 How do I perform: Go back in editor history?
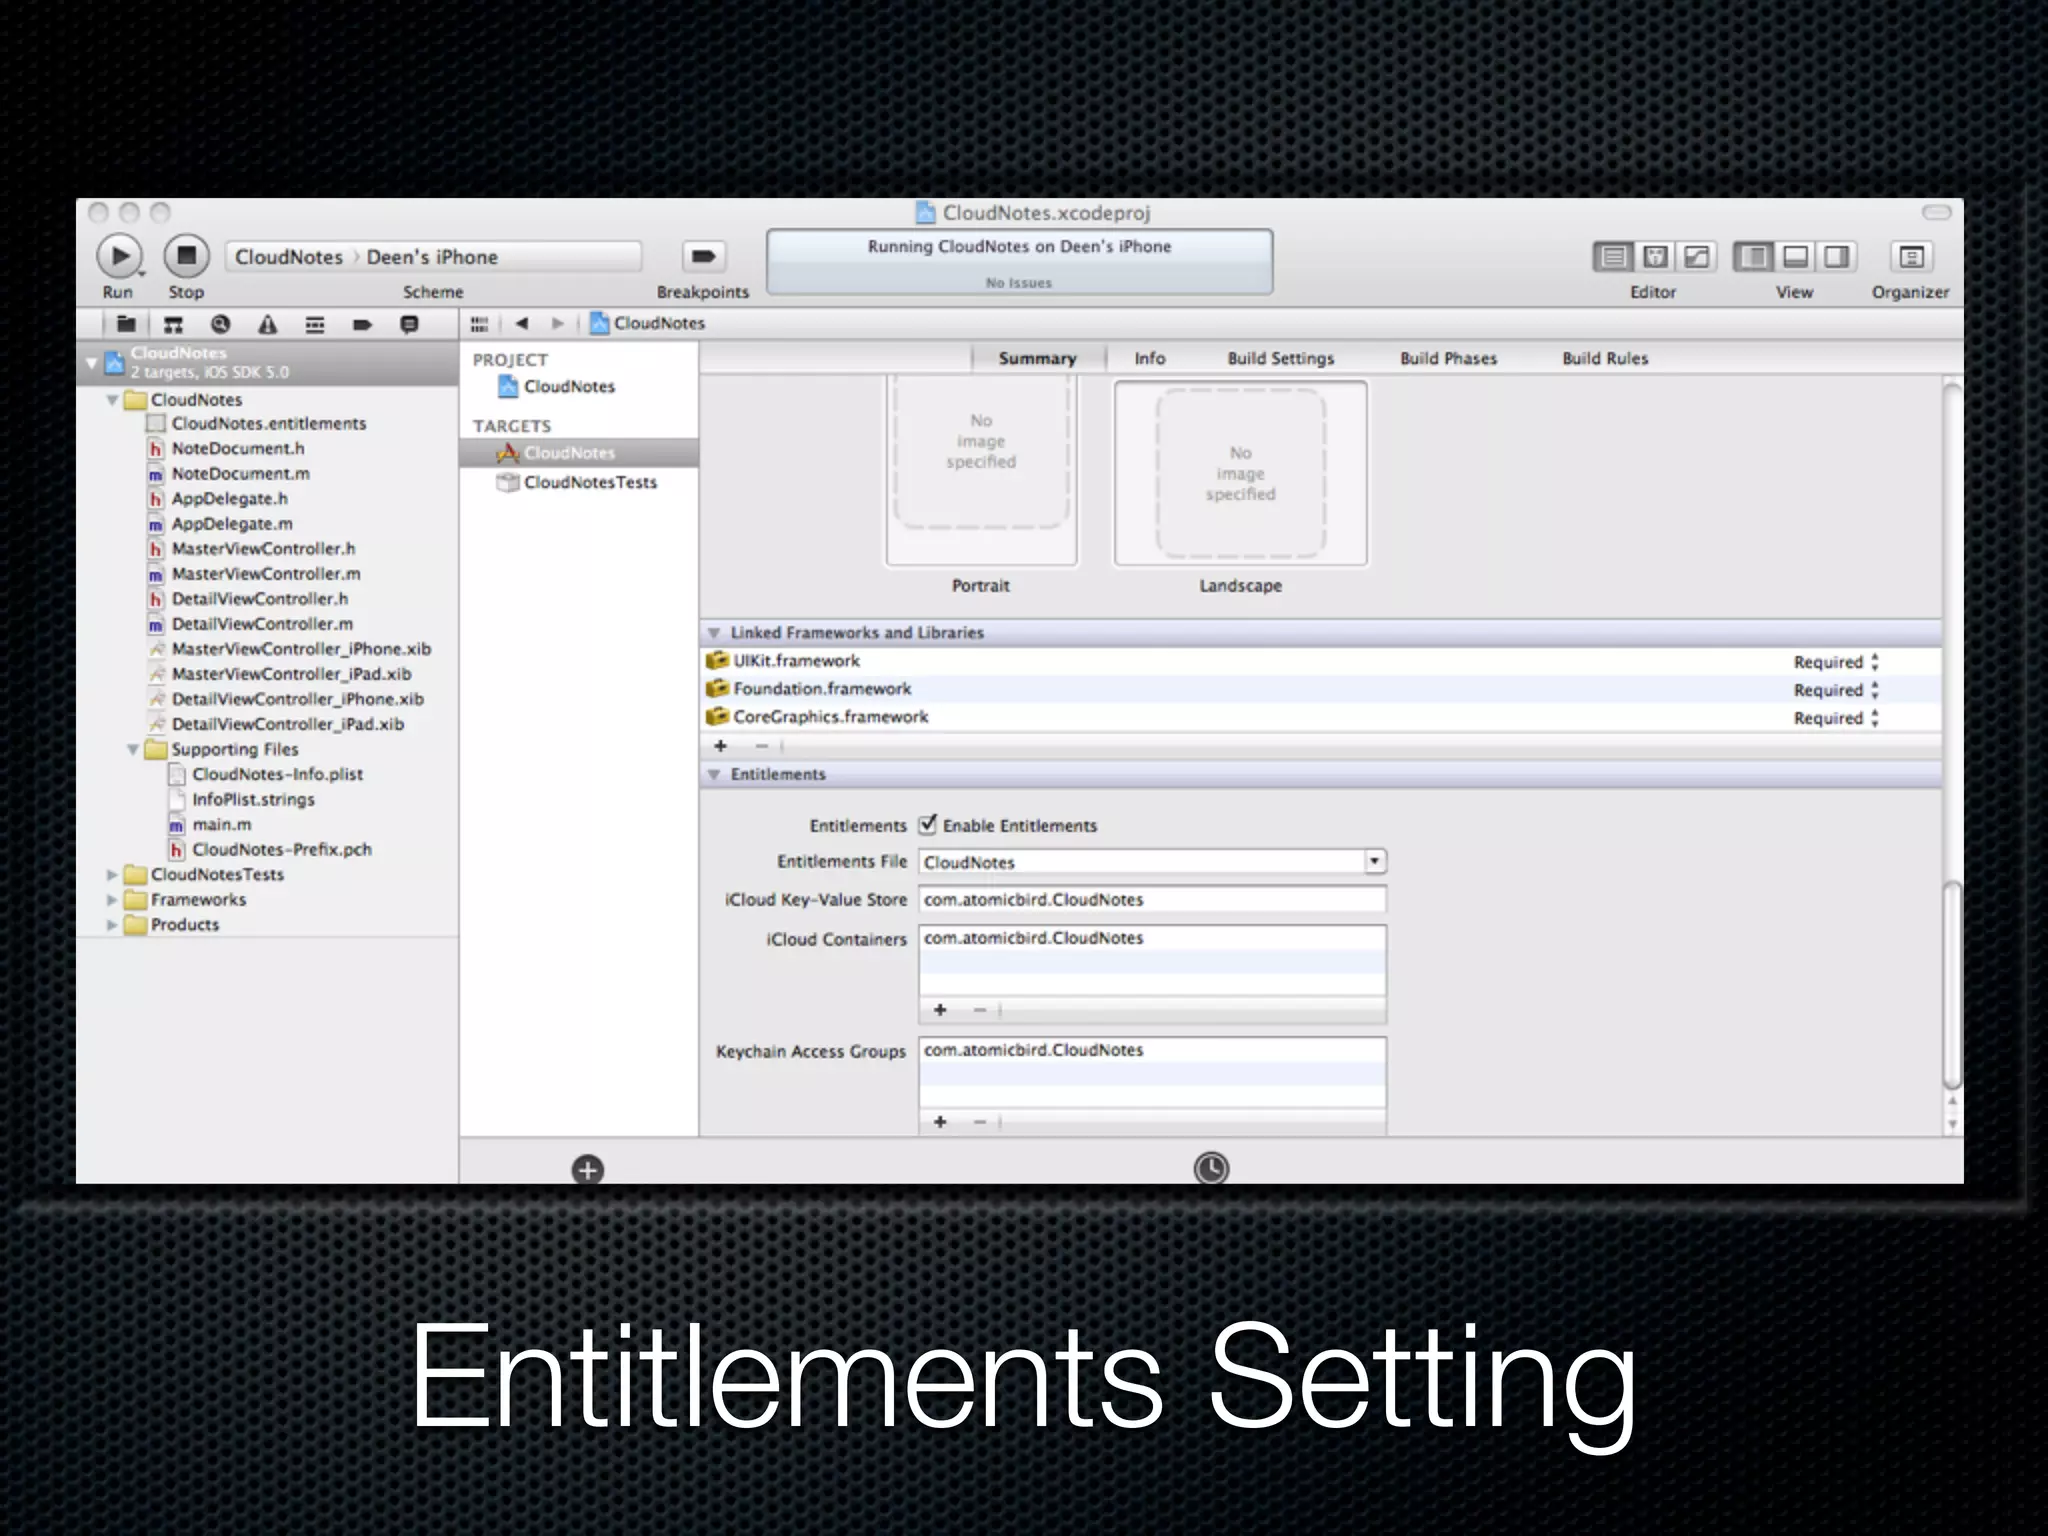pos(521,323)
